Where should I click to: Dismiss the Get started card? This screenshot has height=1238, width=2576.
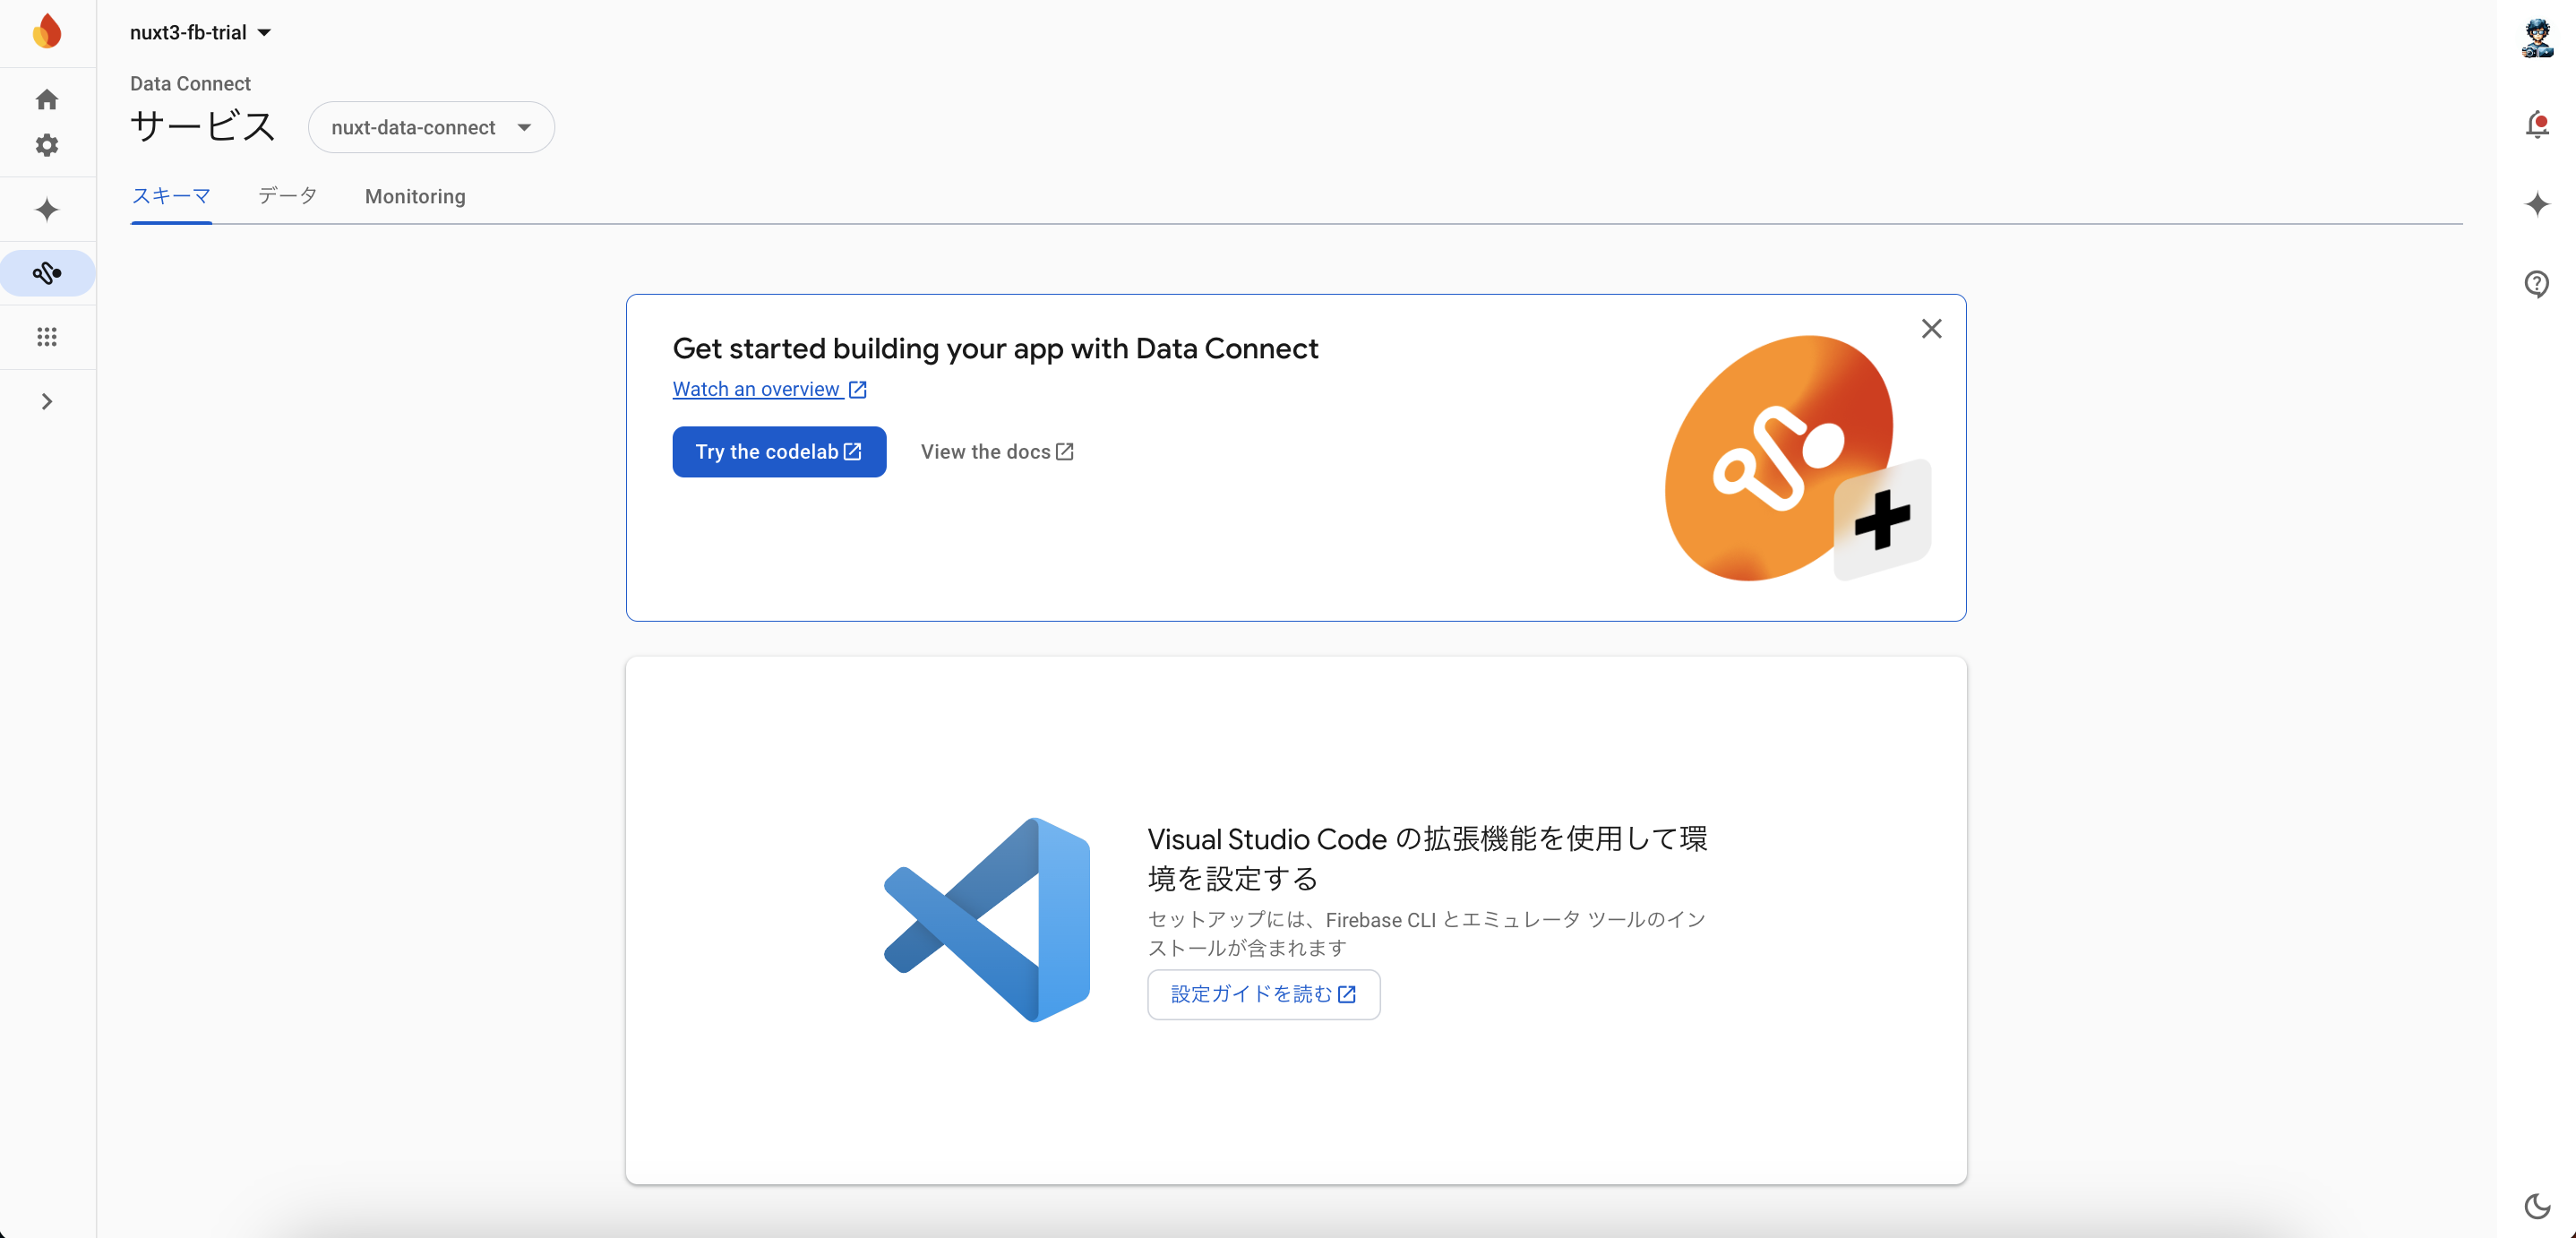coord(1931,328)
